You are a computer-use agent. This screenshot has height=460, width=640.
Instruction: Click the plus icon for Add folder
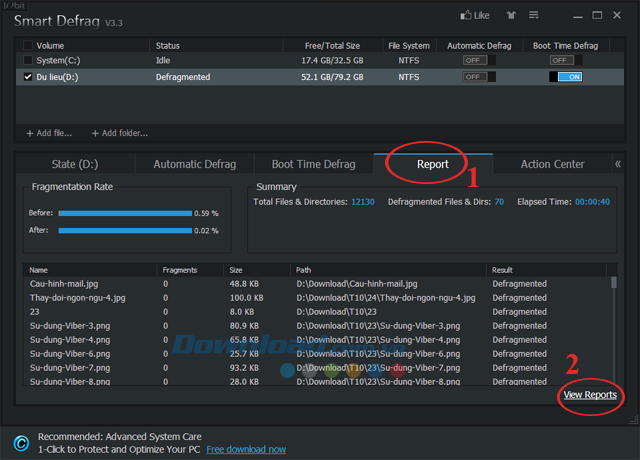(x=95, y=133)
